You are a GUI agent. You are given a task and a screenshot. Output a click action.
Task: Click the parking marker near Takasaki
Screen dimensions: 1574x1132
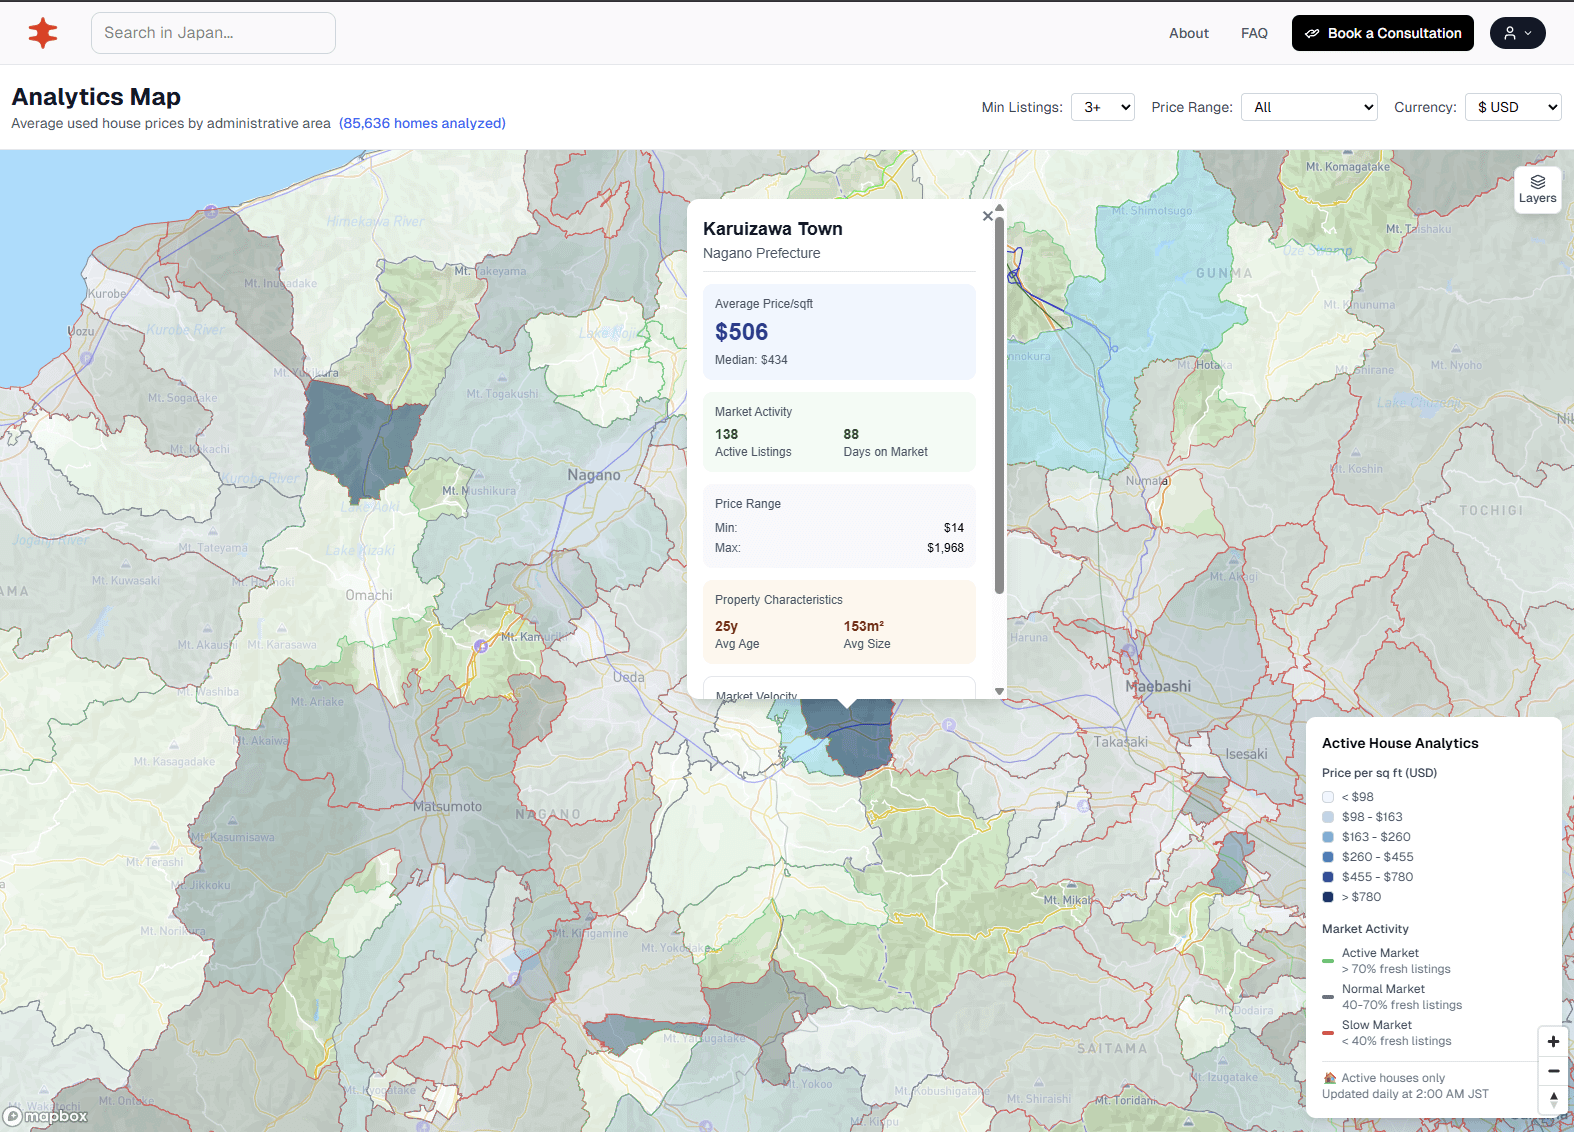(948, 725)
